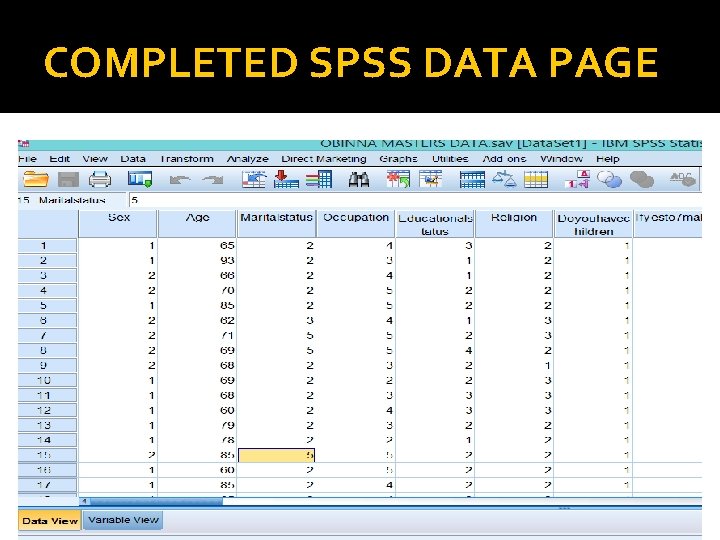Open the Add-ons menu
720x540 pixels.
pyautogui.click(x=504, y=159)
